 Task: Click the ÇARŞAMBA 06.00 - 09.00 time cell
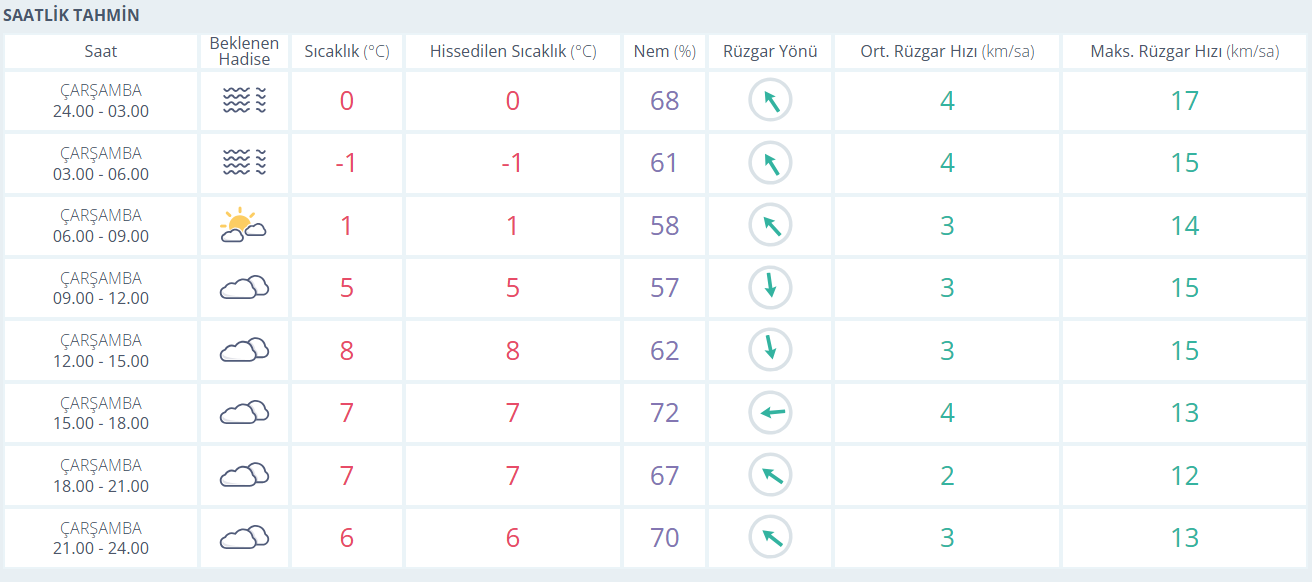point(101,226)
